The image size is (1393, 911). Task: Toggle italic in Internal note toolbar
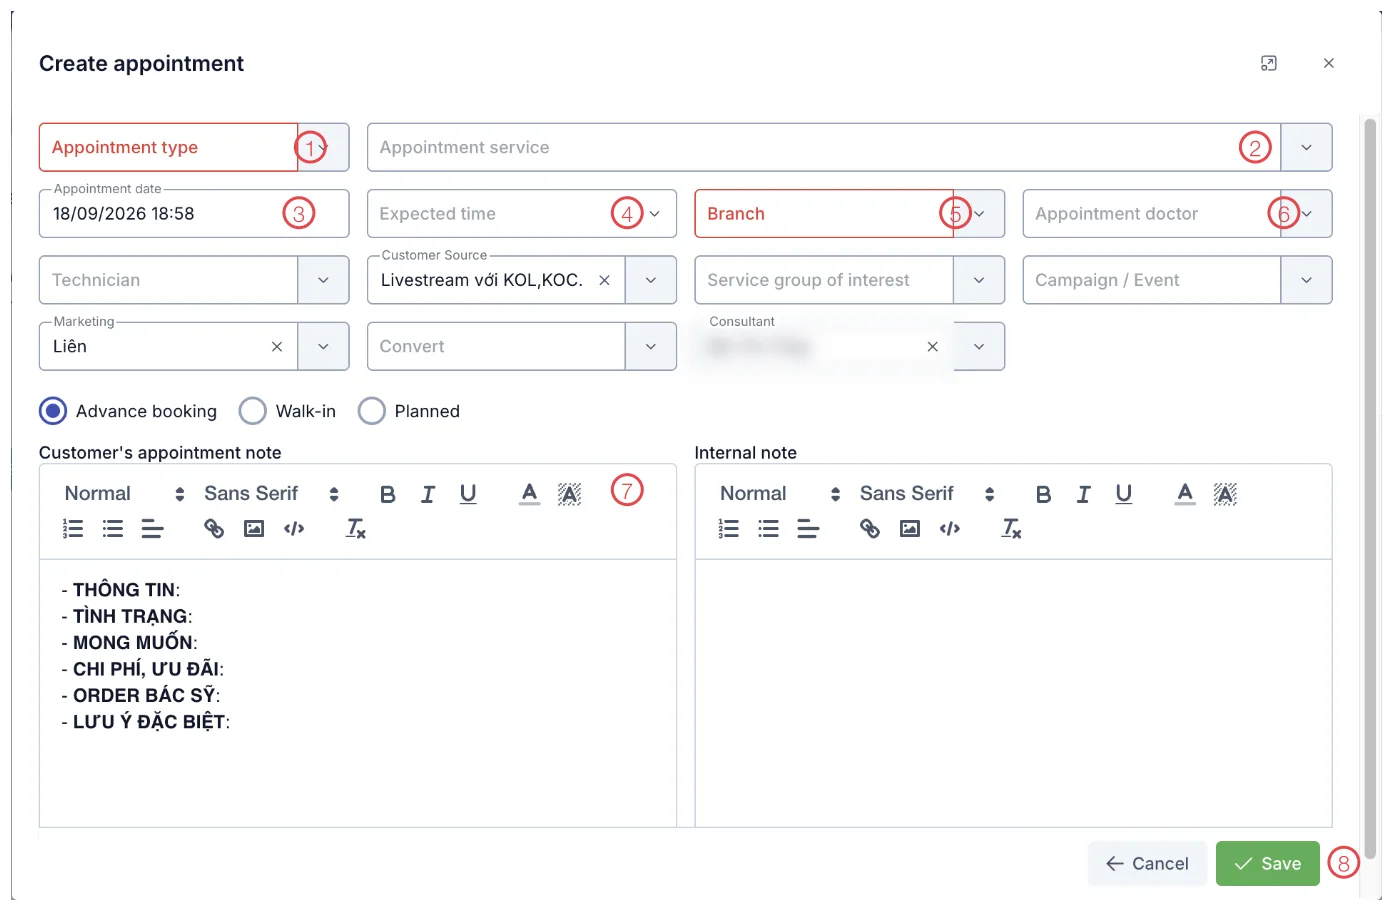click(x=1084, y=494)
